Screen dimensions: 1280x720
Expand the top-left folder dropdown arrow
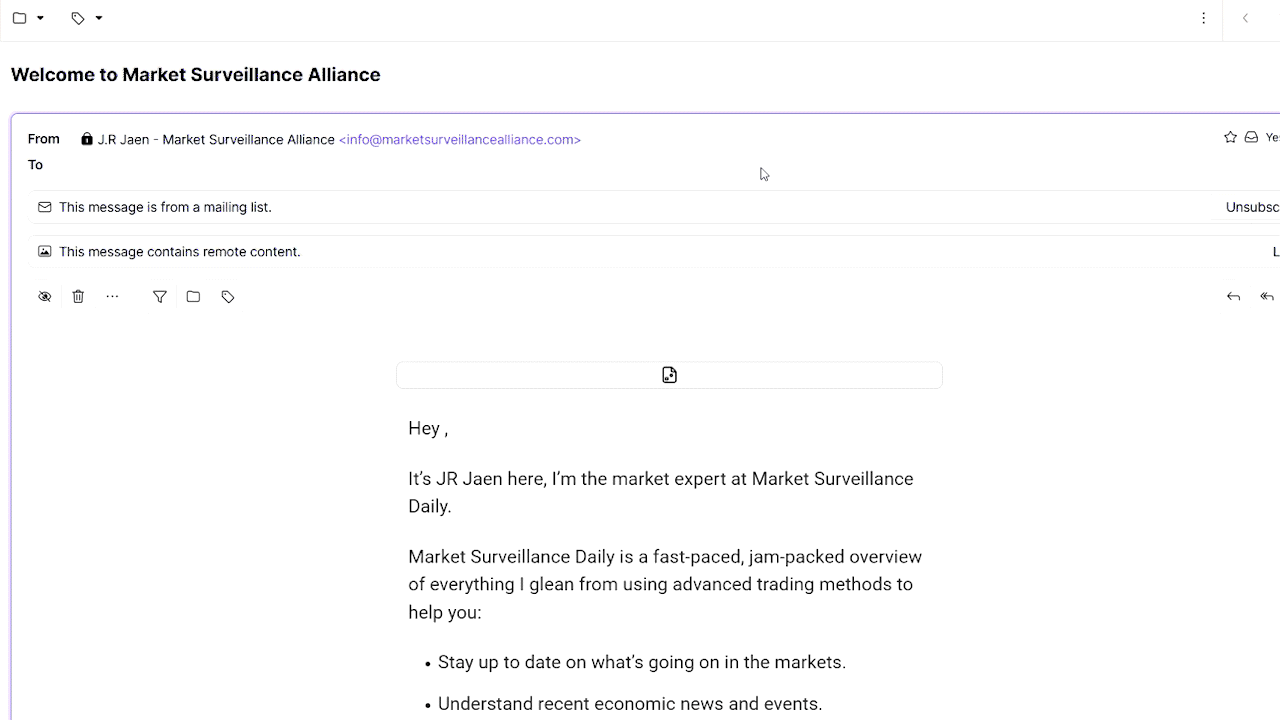point(40,18)
